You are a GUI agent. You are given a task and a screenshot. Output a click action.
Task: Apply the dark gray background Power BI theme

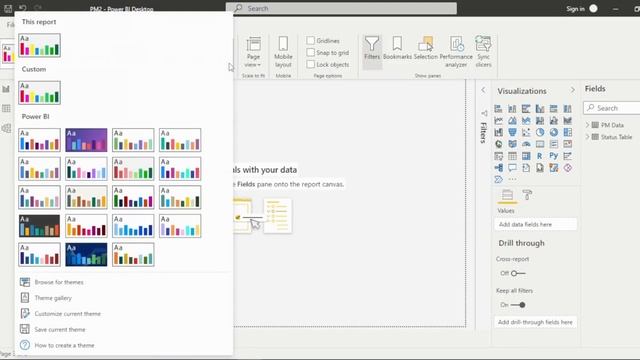39,226
